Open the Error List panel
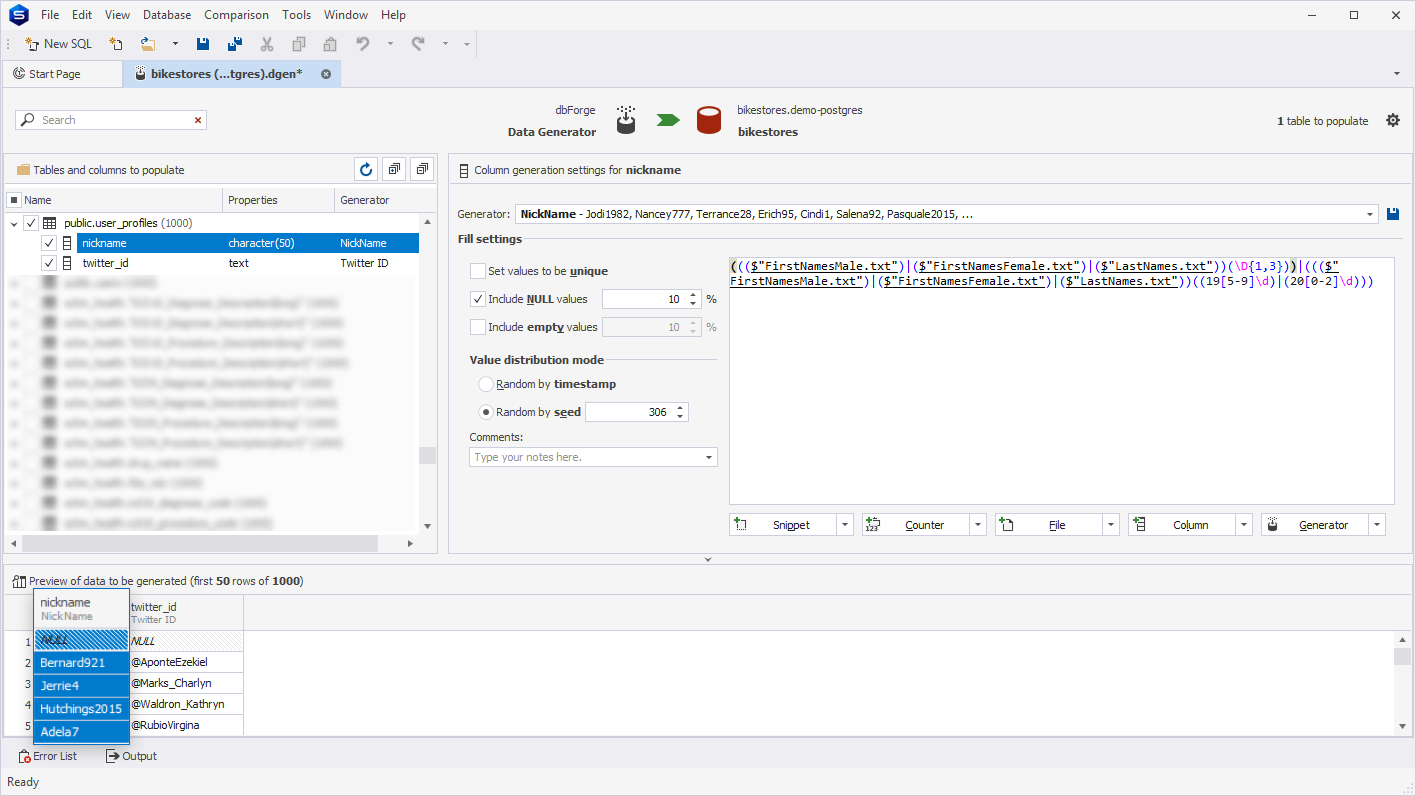Screen dimensions: 1416x796 point(48,756)
